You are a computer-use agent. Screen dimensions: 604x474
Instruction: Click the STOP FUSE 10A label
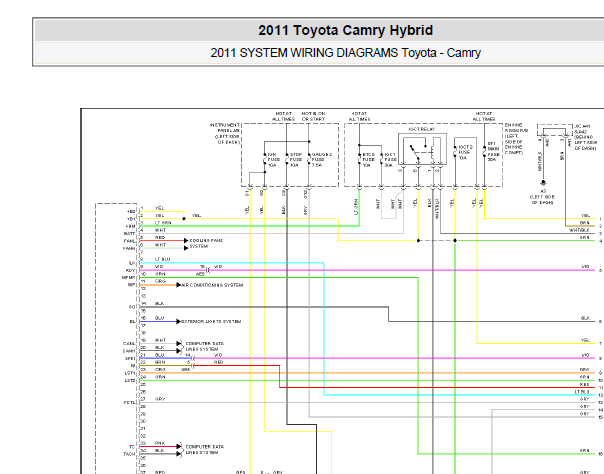point(296,160)
